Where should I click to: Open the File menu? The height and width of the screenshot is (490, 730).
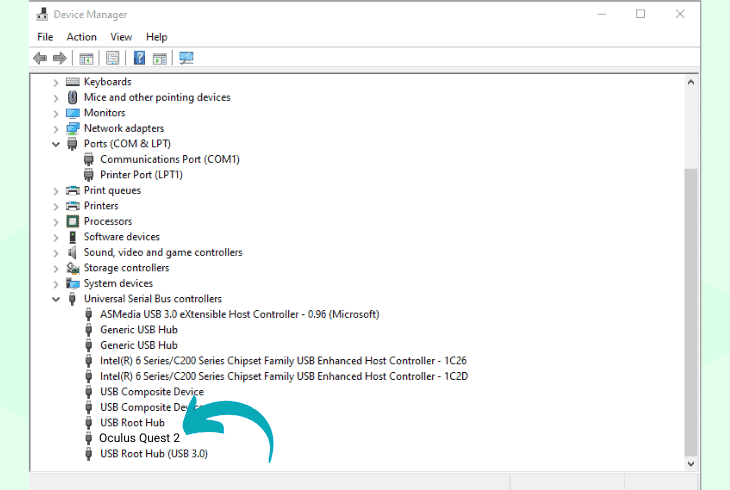(45, 37)
